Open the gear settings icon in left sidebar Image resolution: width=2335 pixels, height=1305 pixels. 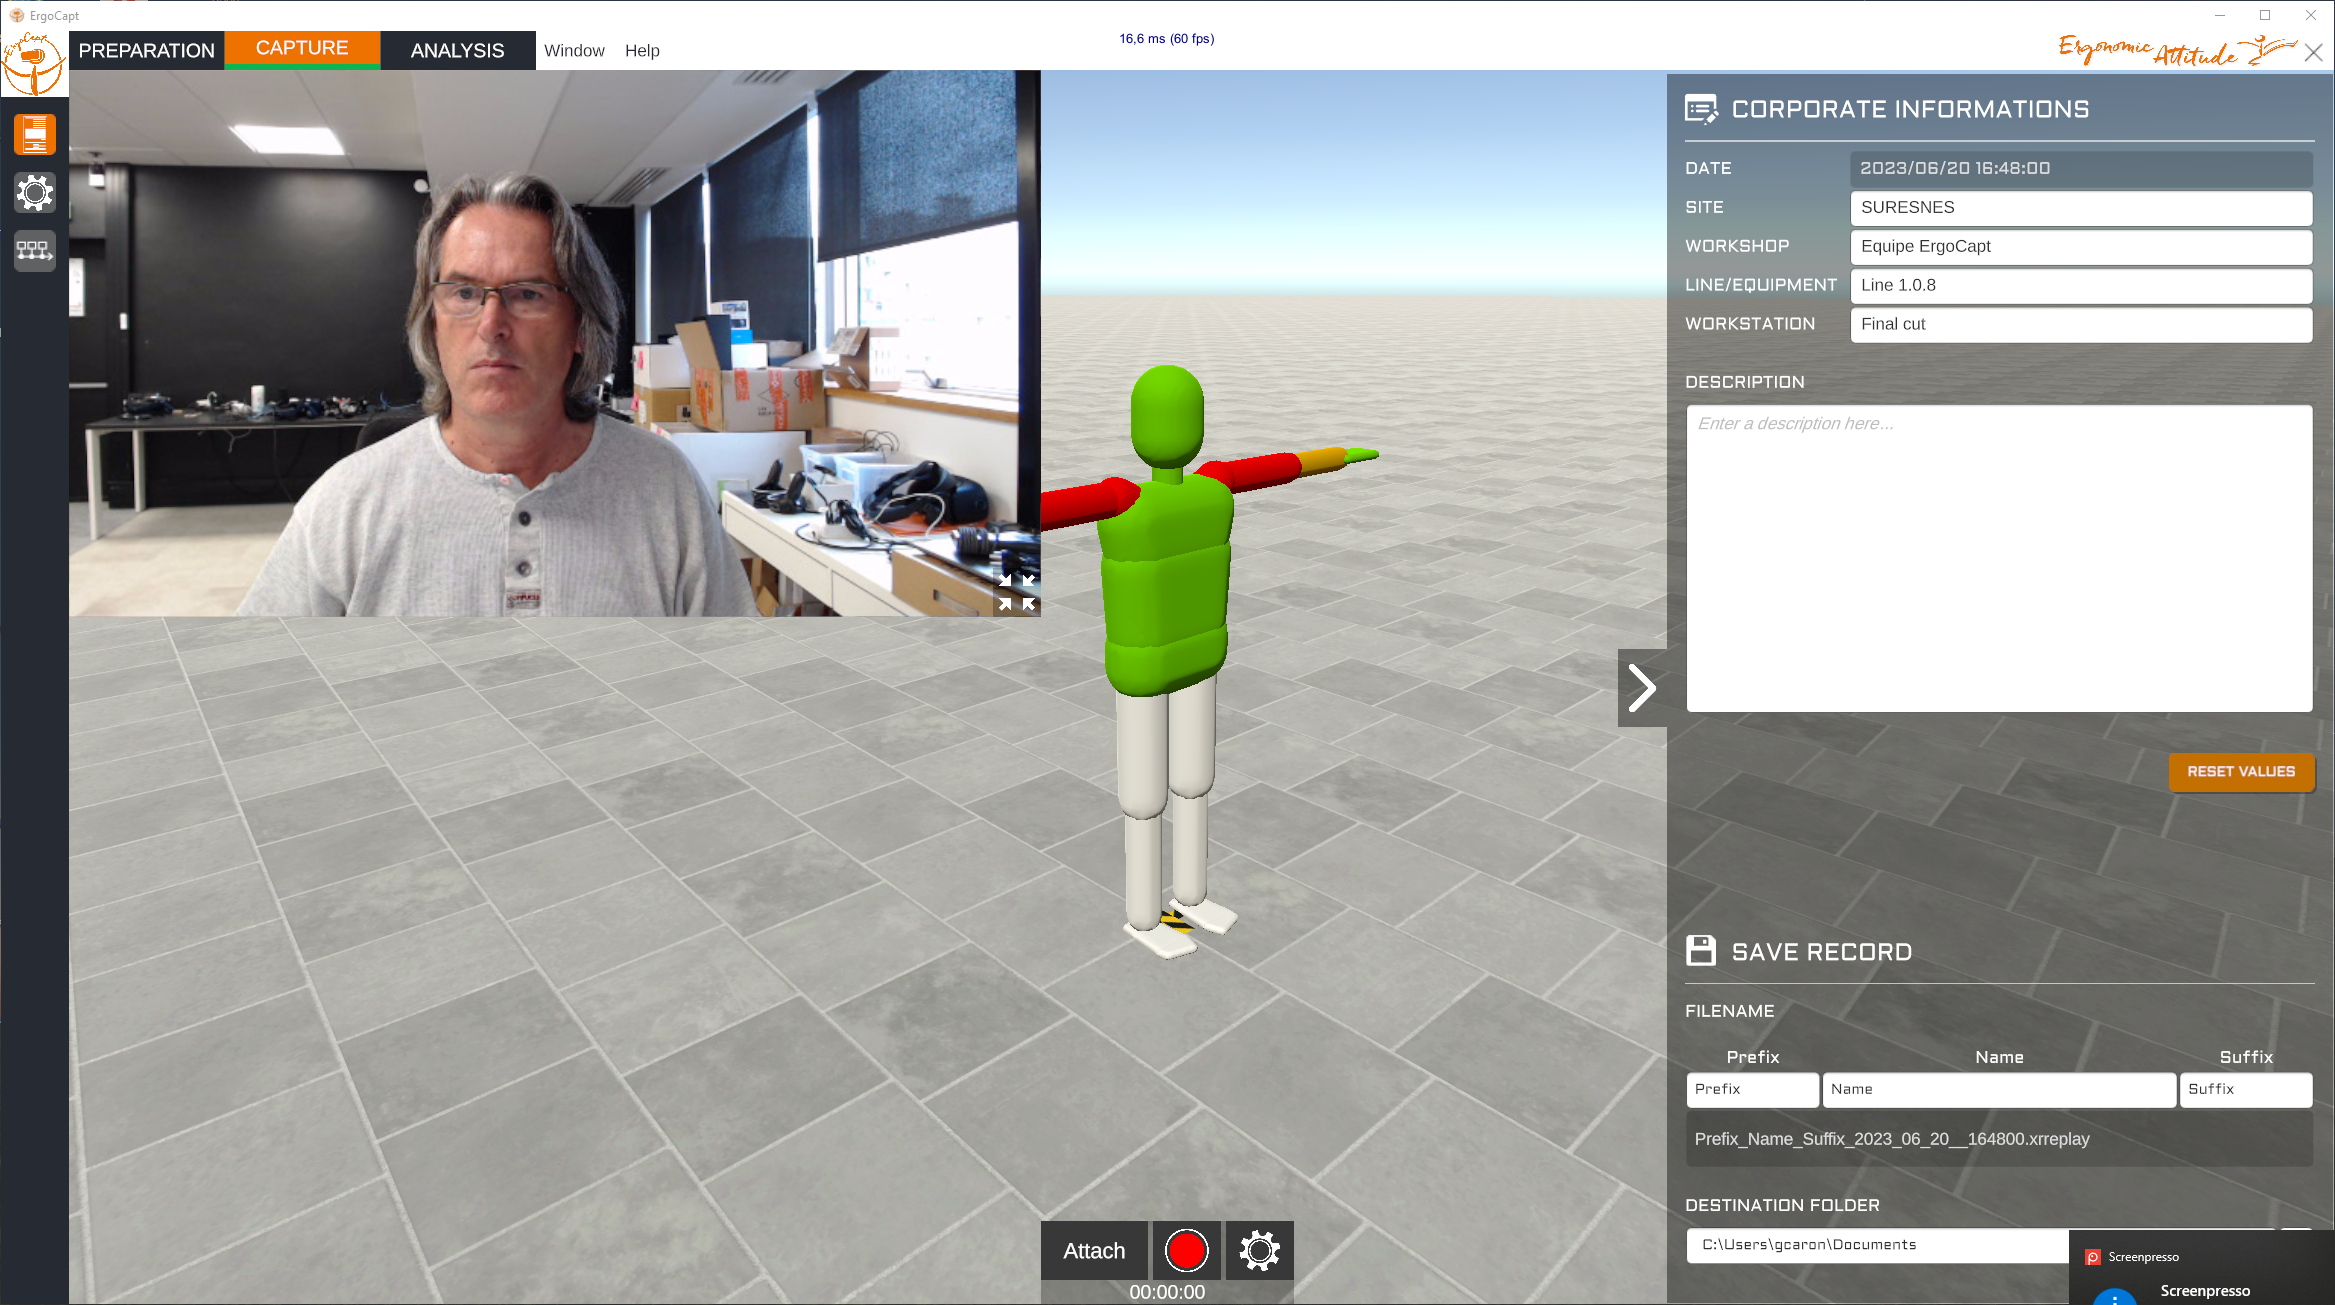(x=35, y=192)
